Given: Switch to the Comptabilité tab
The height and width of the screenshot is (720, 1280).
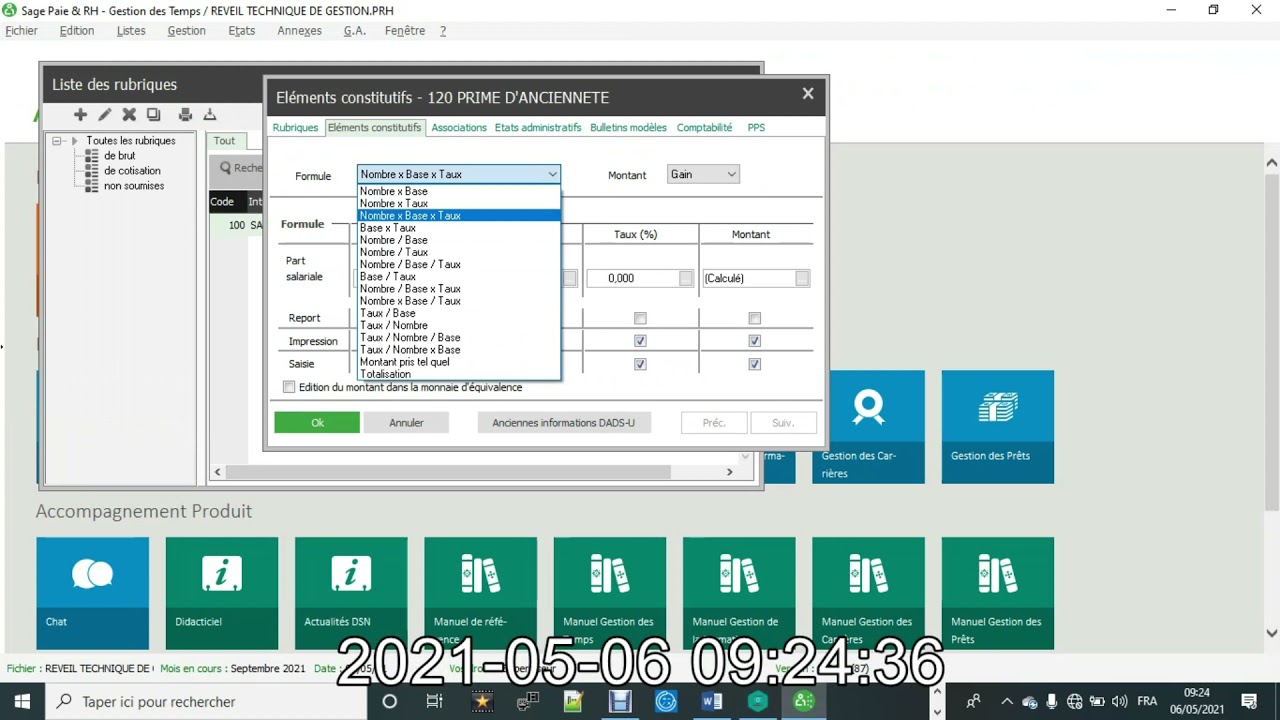Looking at the screenshot, I should 704,128.
